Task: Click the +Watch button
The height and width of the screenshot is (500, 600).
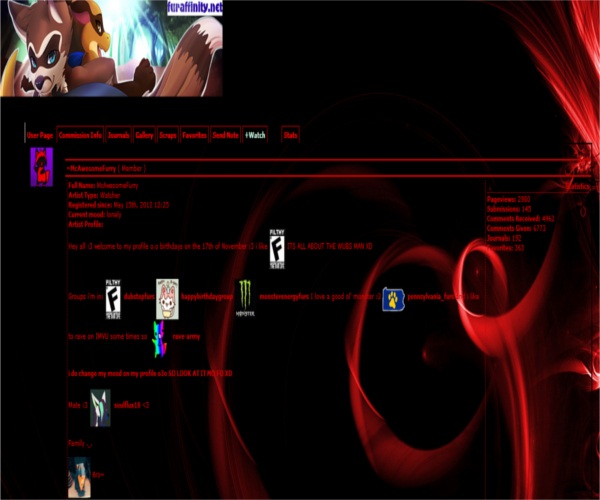Action: [255, 135]
